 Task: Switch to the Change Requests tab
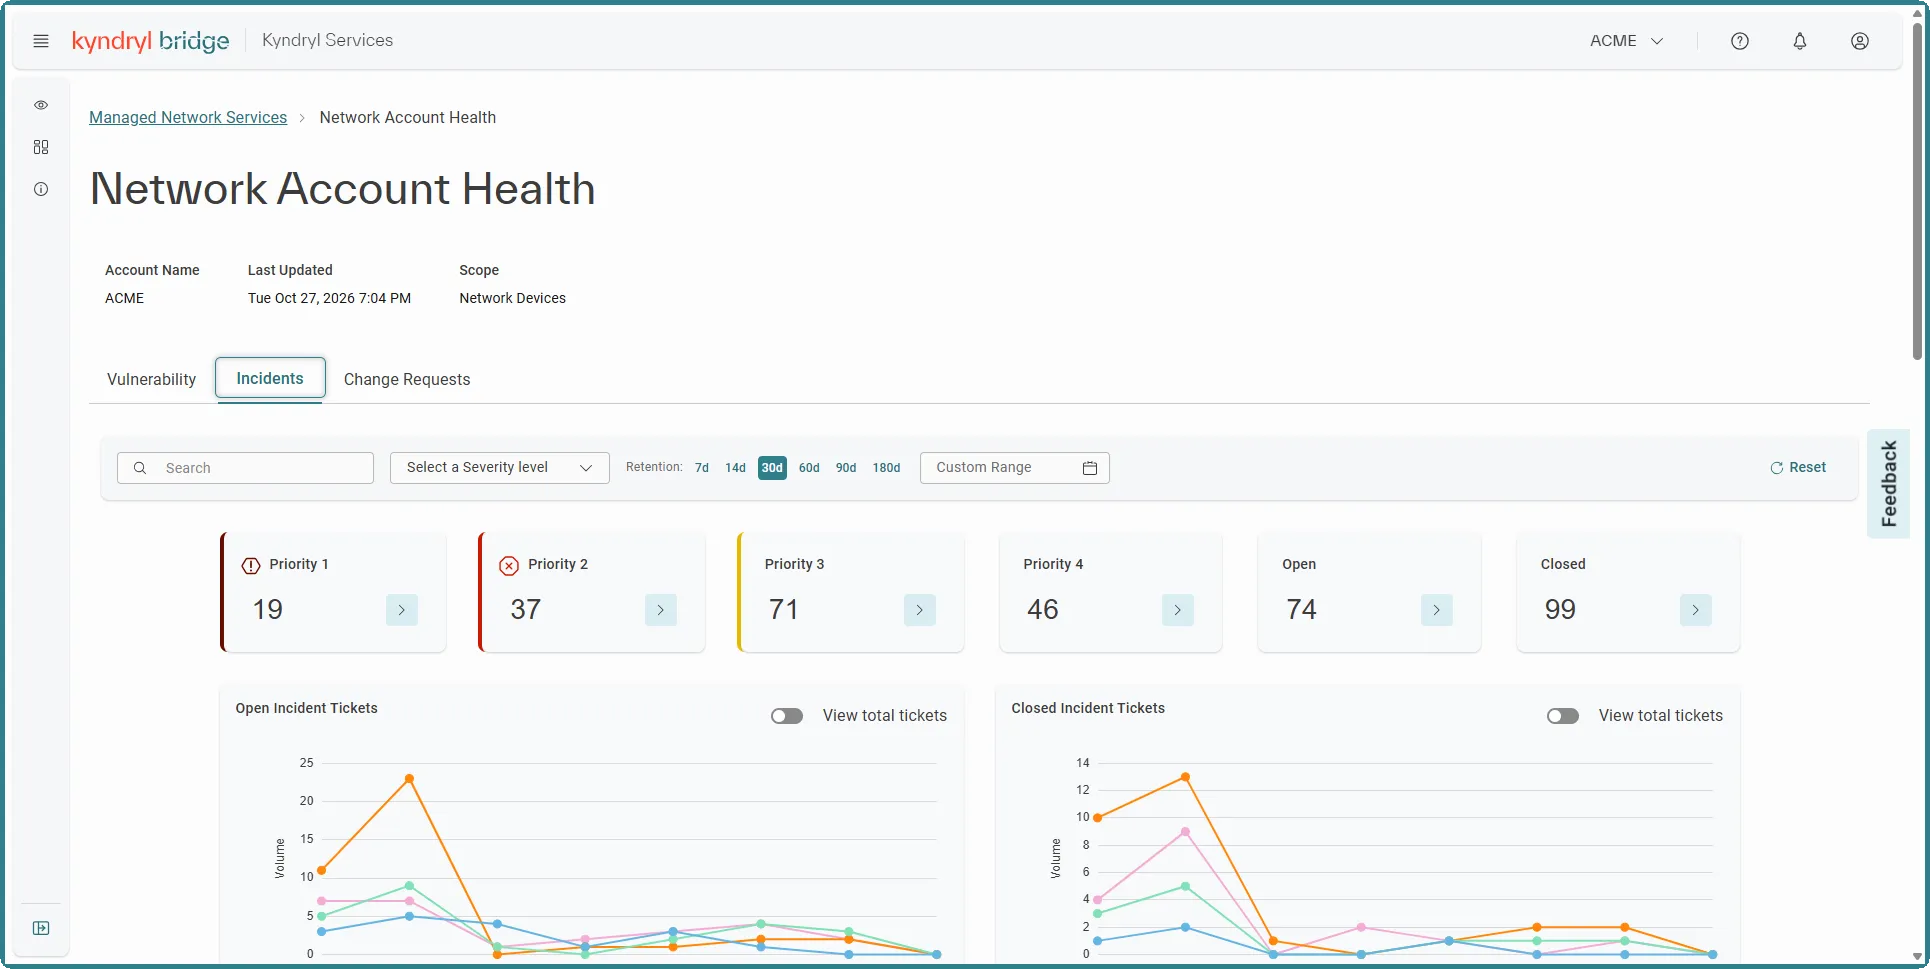click(407, 380)
